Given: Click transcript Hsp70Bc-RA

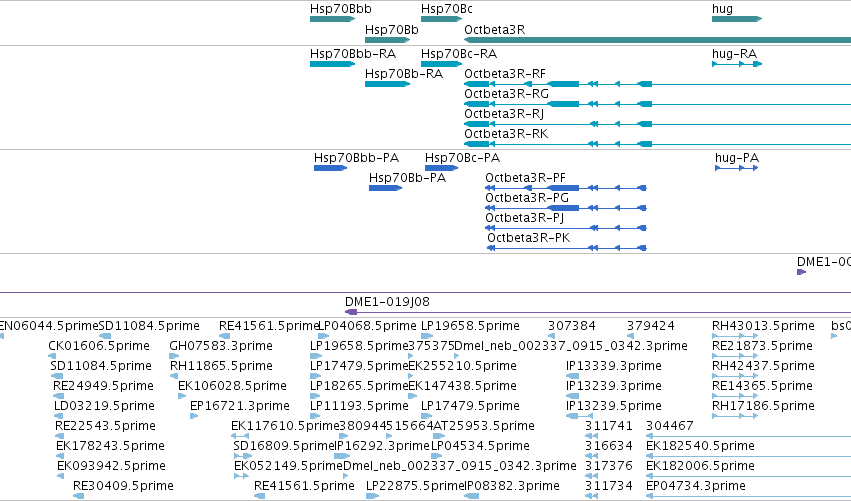Looking at the screenshot, I should tap(441, 64).
